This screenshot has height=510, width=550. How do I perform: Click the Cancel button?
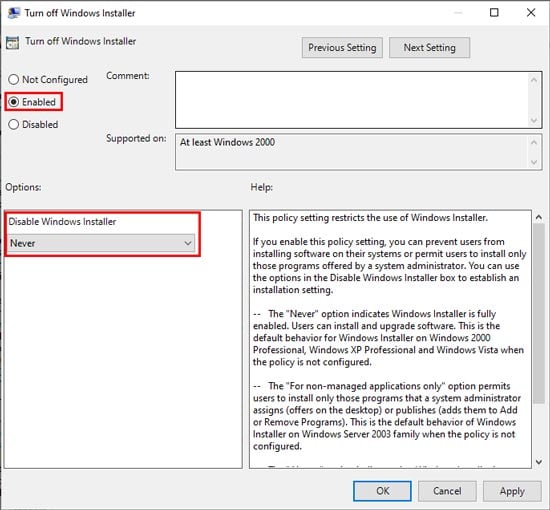click(x=447, y=491)
